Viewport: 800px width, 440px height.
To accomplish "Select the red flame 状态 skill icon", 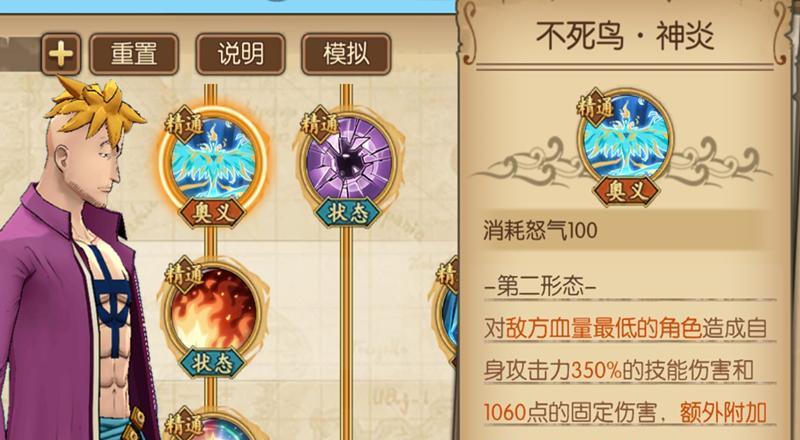I will 213,308.
